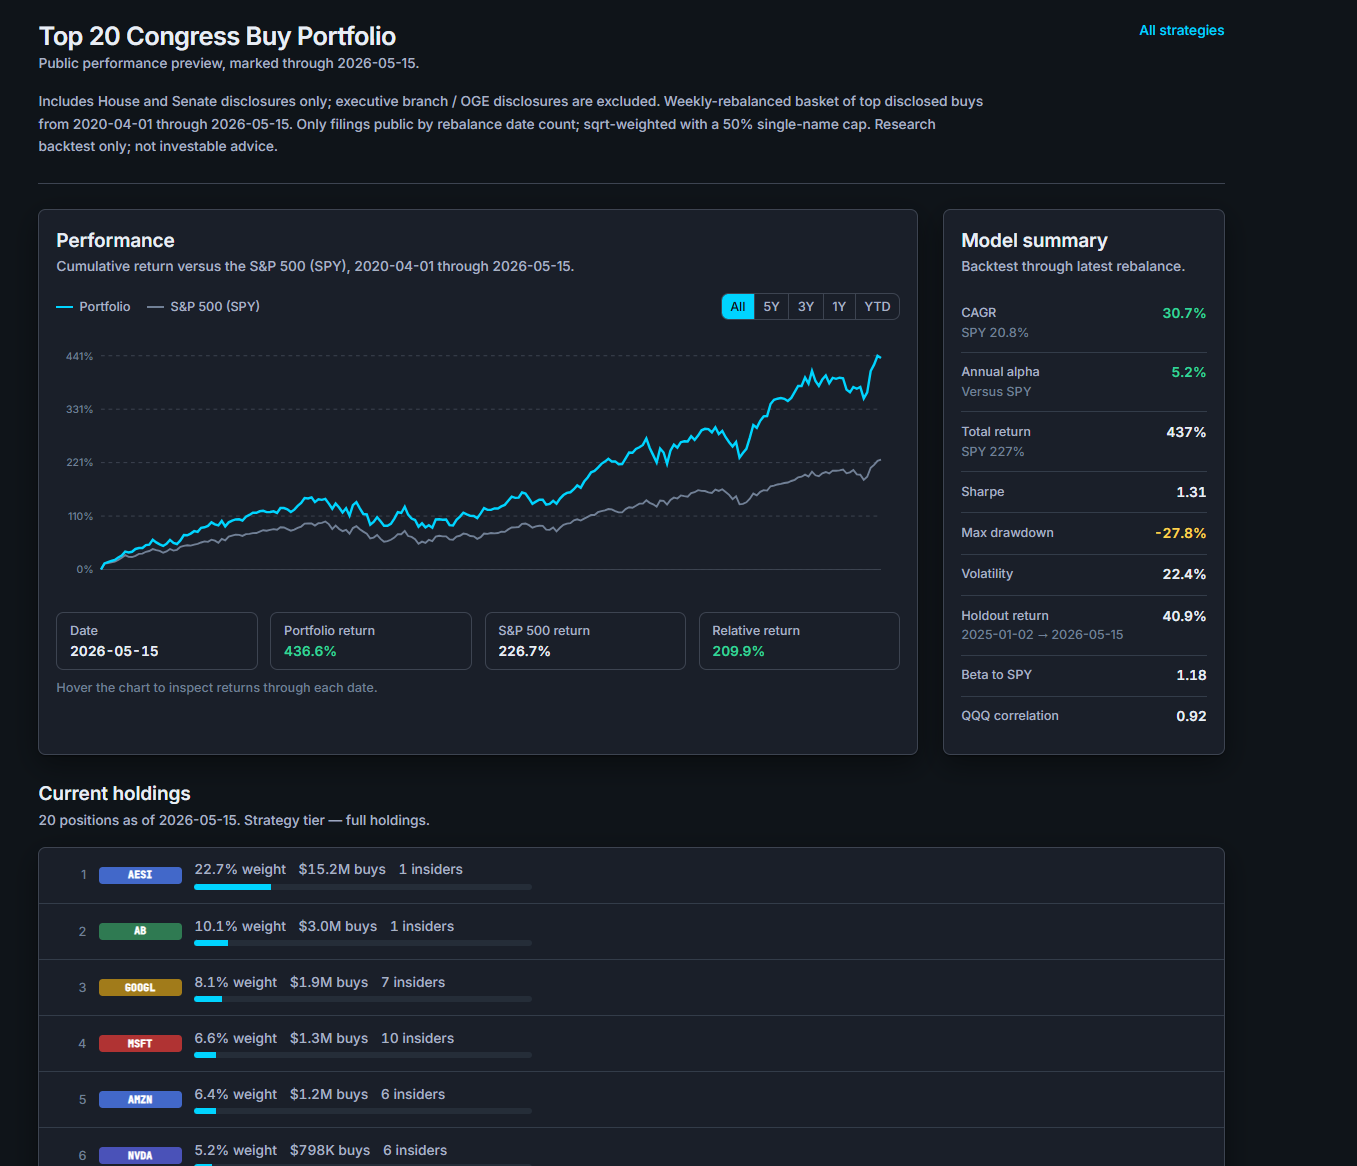Click "10 insiders" in the MSFT row
Screen dimensions: 1357x1166
(417, 1038)
